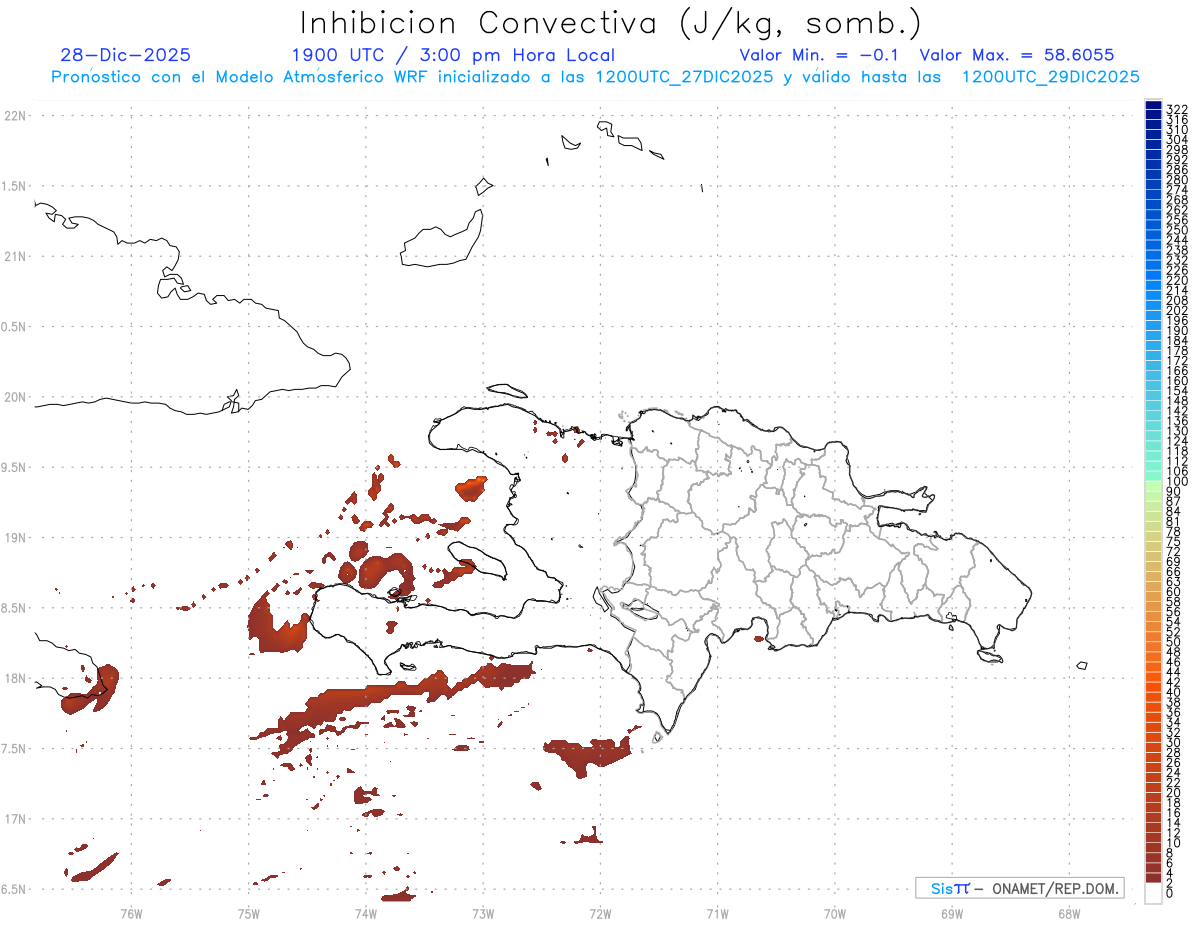Click the '9.5N' axis label
Image resolution: width=1200 pixels, height=927 pixels.
(14, 468)
